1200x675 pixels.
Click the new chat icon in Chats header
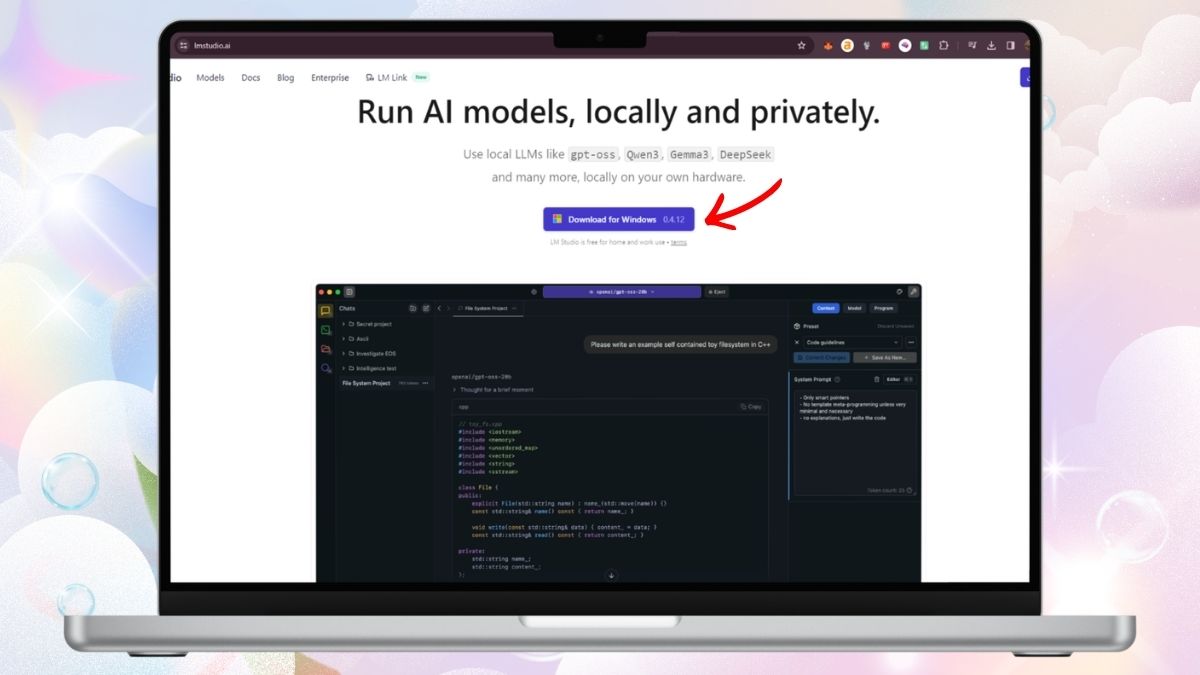click(x=426, y=308)
